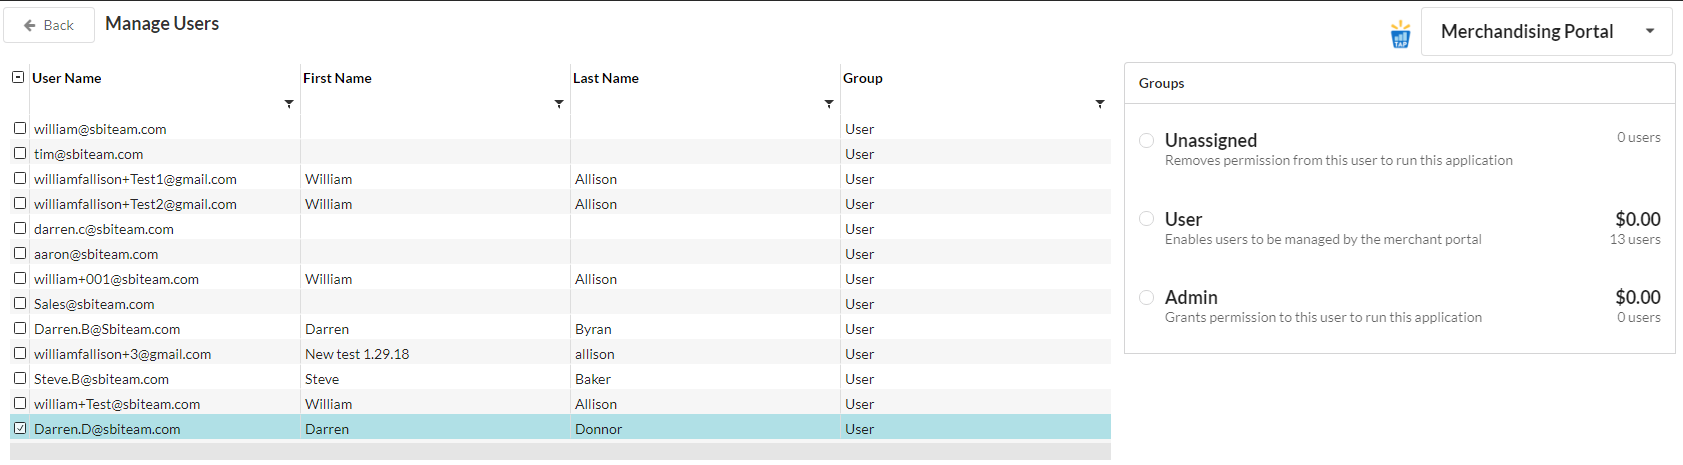Open the Group column filter
This screenshot has height=465, width=1683.
tap(1100, 104)
